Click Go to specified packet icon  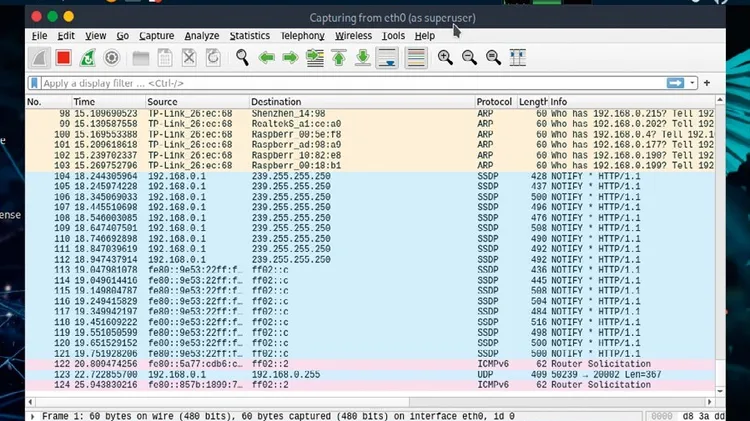[x=315, y=58]
